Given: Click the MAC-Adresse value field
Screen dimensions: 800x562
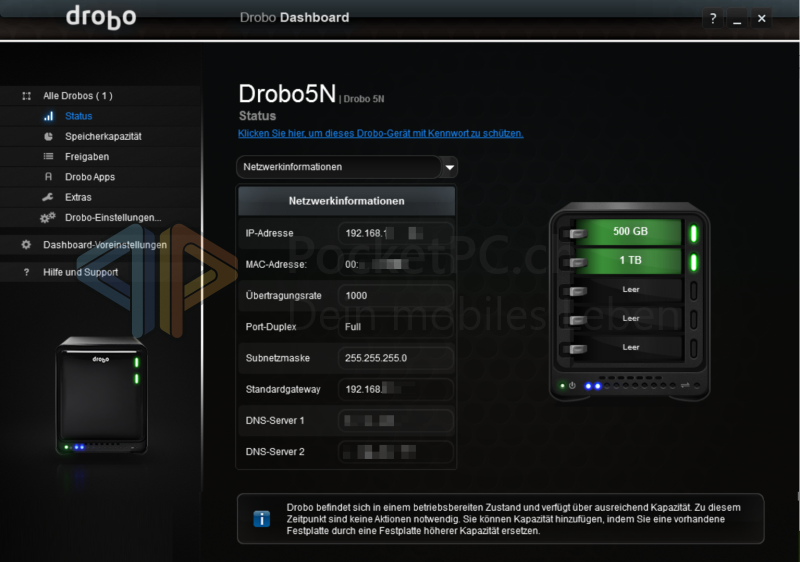Looking at the screenshot, I should 395,264.
